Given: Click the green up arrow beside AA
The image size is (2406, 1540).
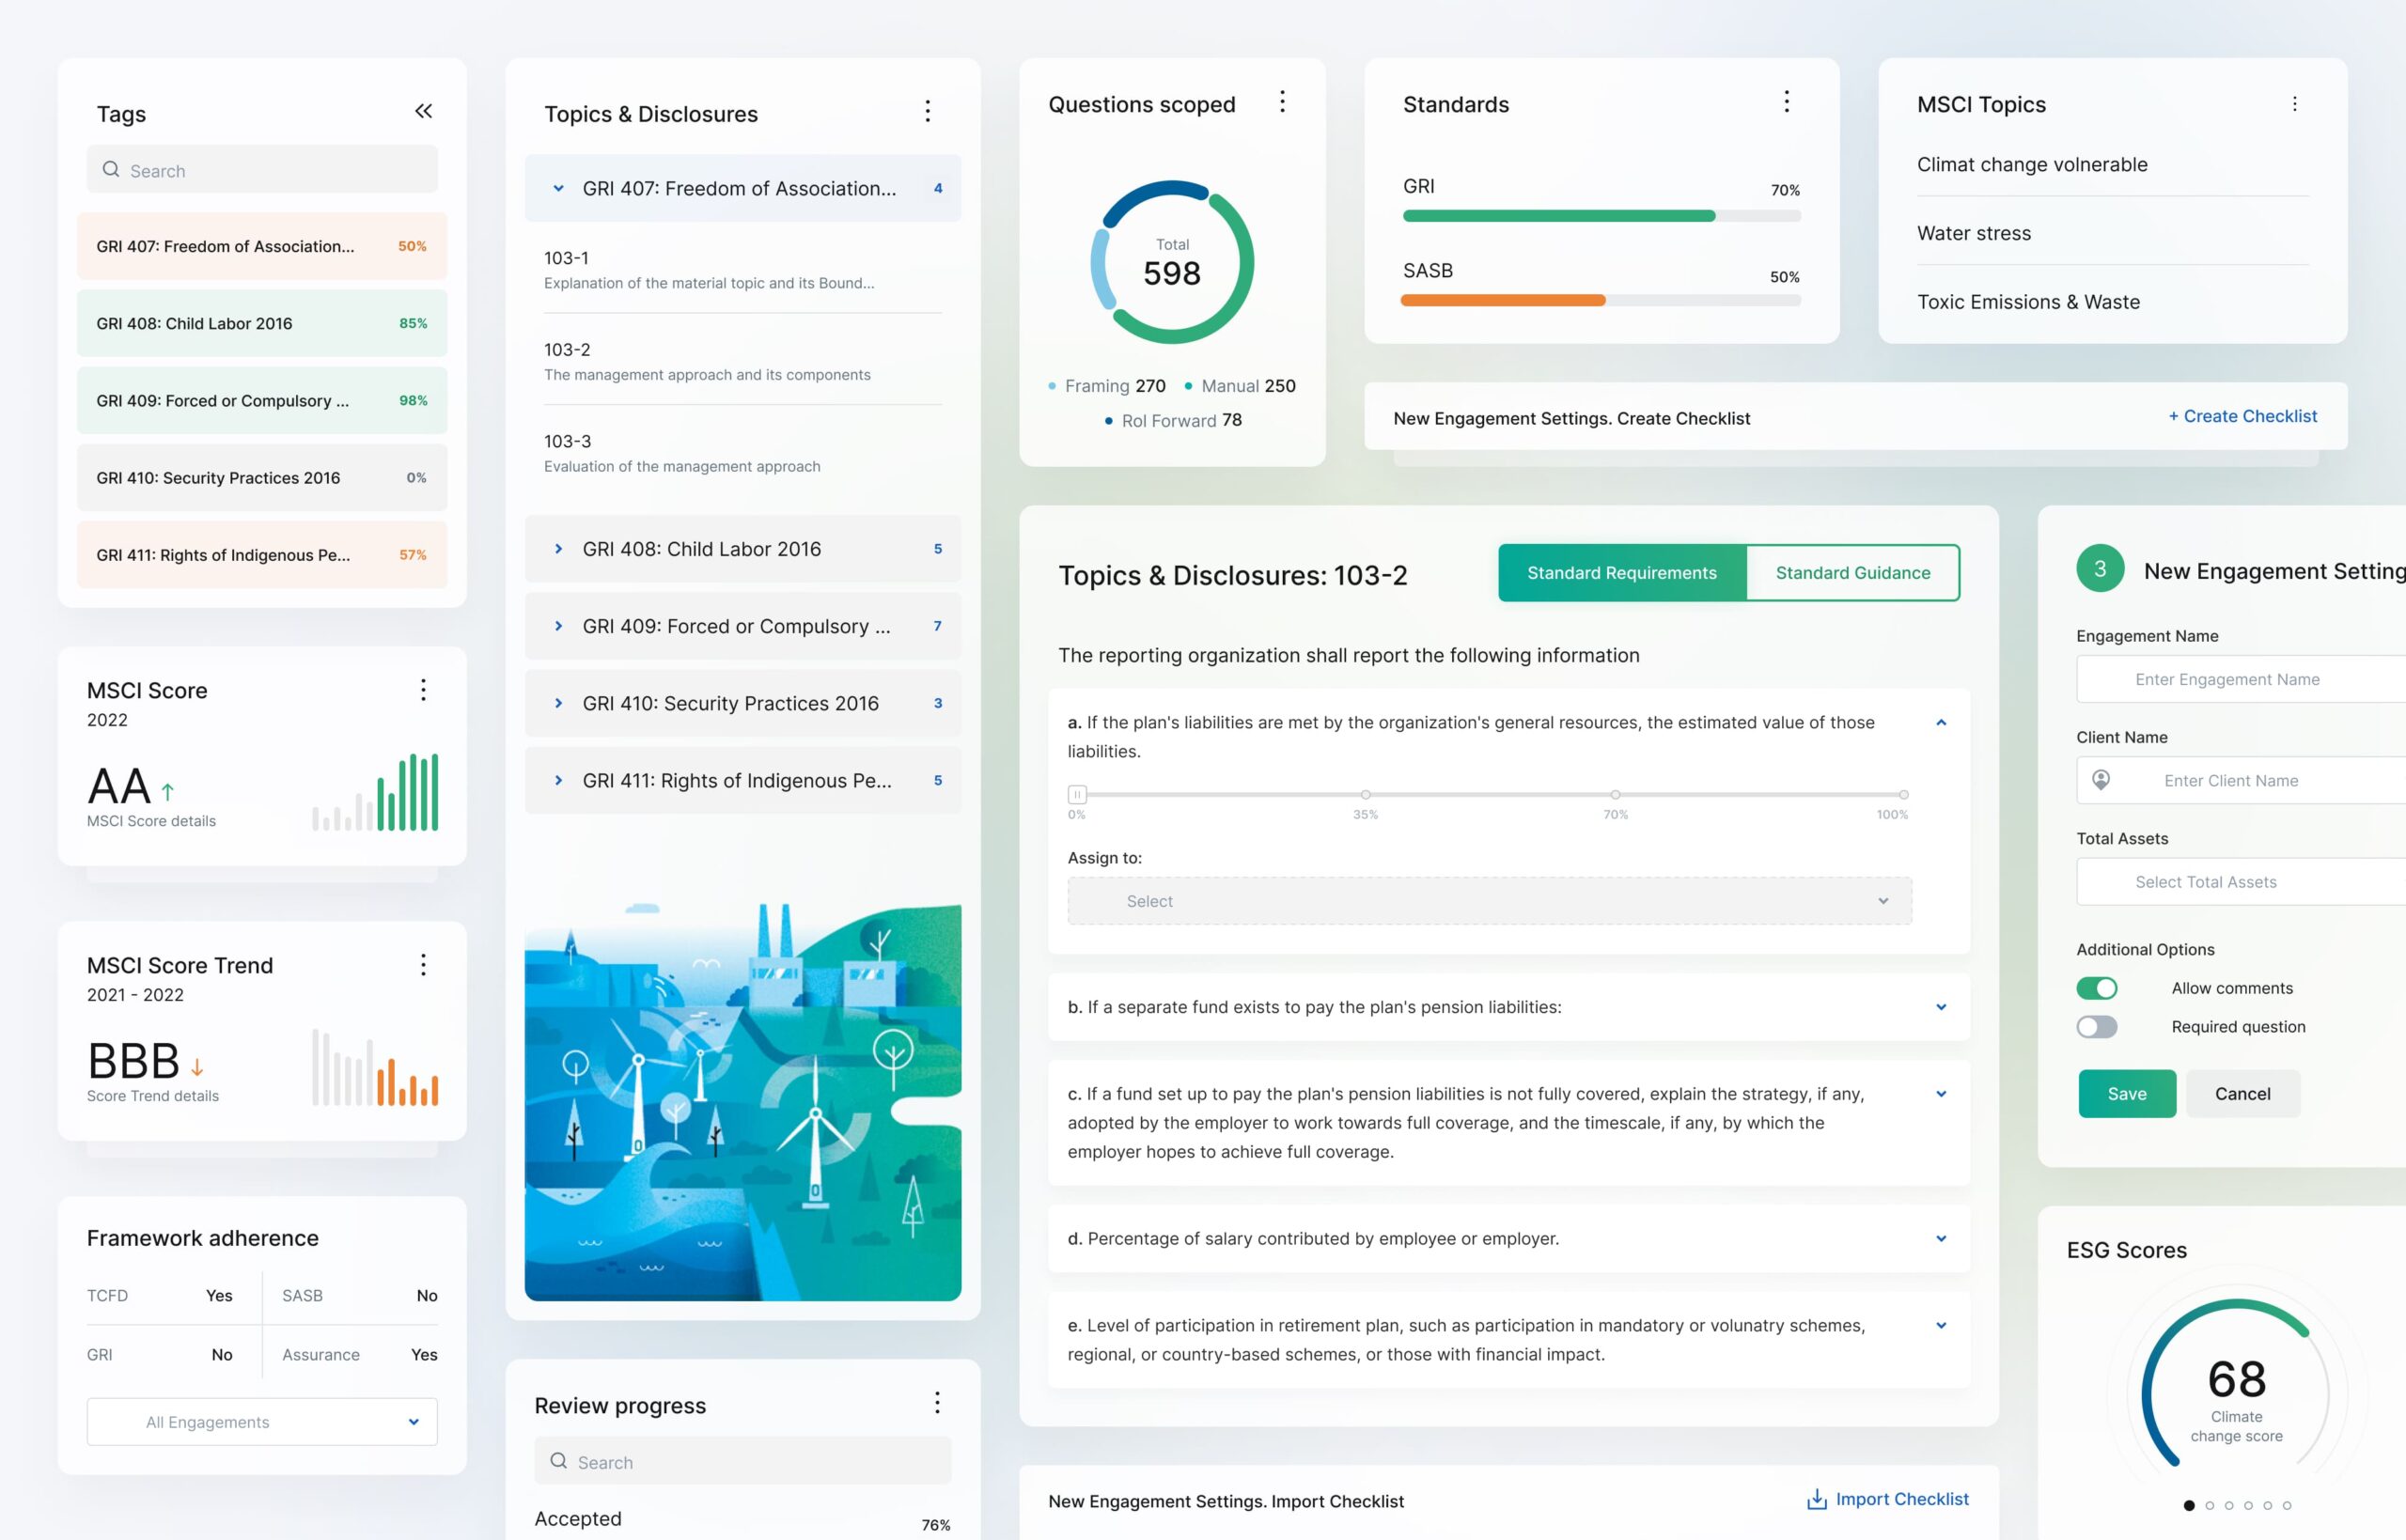Looking at the screenshot, I should (x=168, y=791).
